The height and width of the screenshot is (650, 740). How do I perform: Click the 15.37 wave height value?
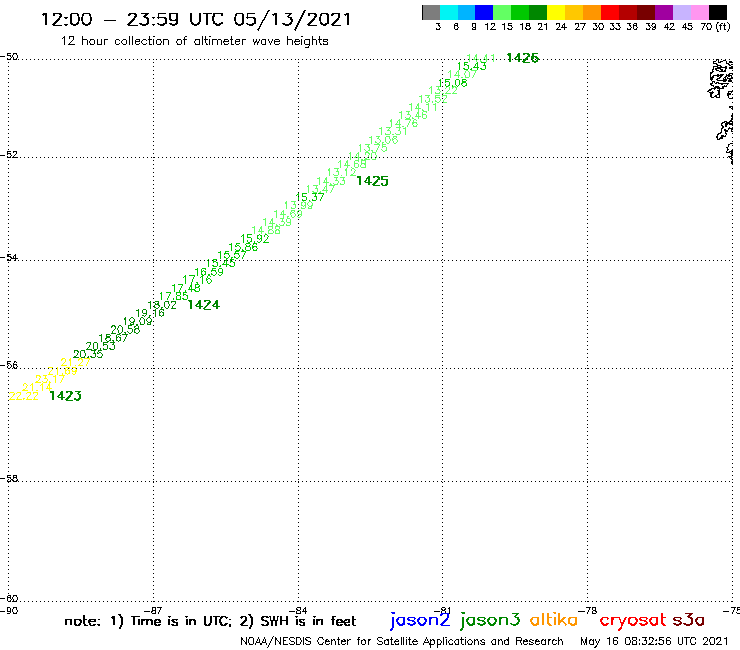[x=310, y=197]
